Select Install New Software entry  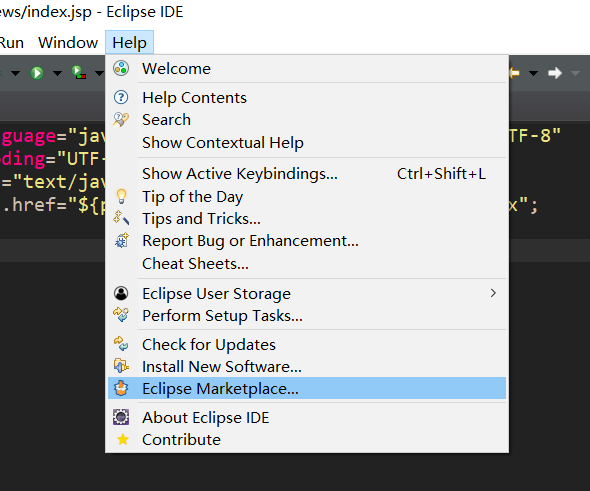click(x=307, y=366)
